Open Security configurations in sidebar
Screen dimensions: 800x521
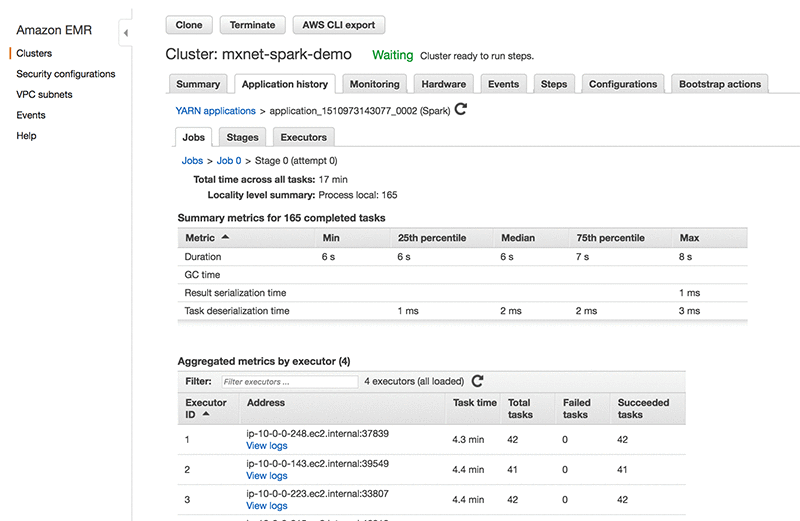65,74
